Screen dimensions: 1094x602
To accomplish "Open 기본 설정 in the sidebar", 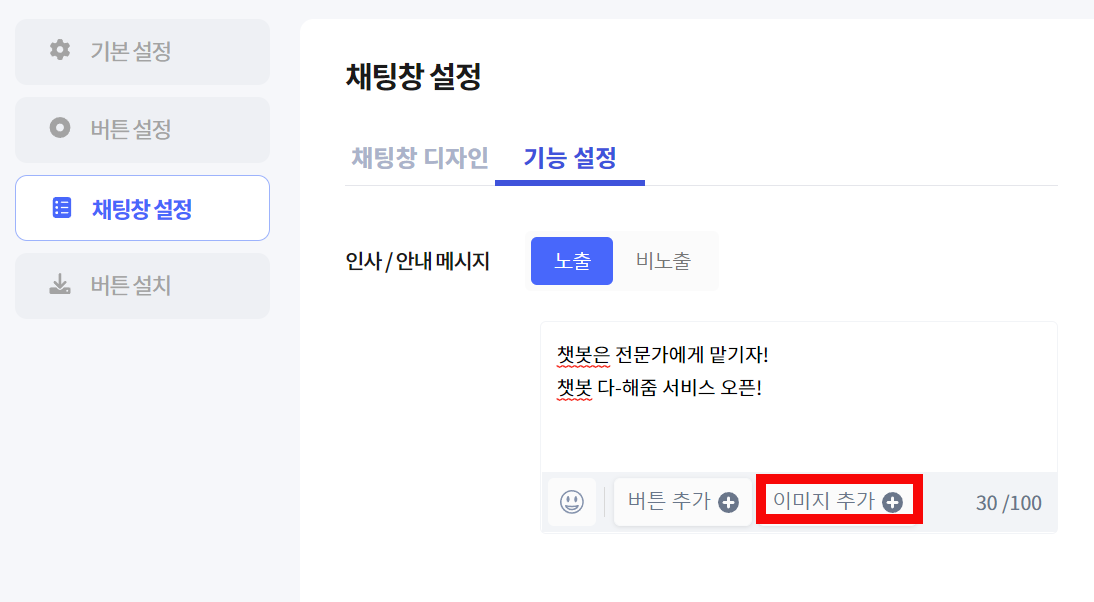I will click(142, 52).
